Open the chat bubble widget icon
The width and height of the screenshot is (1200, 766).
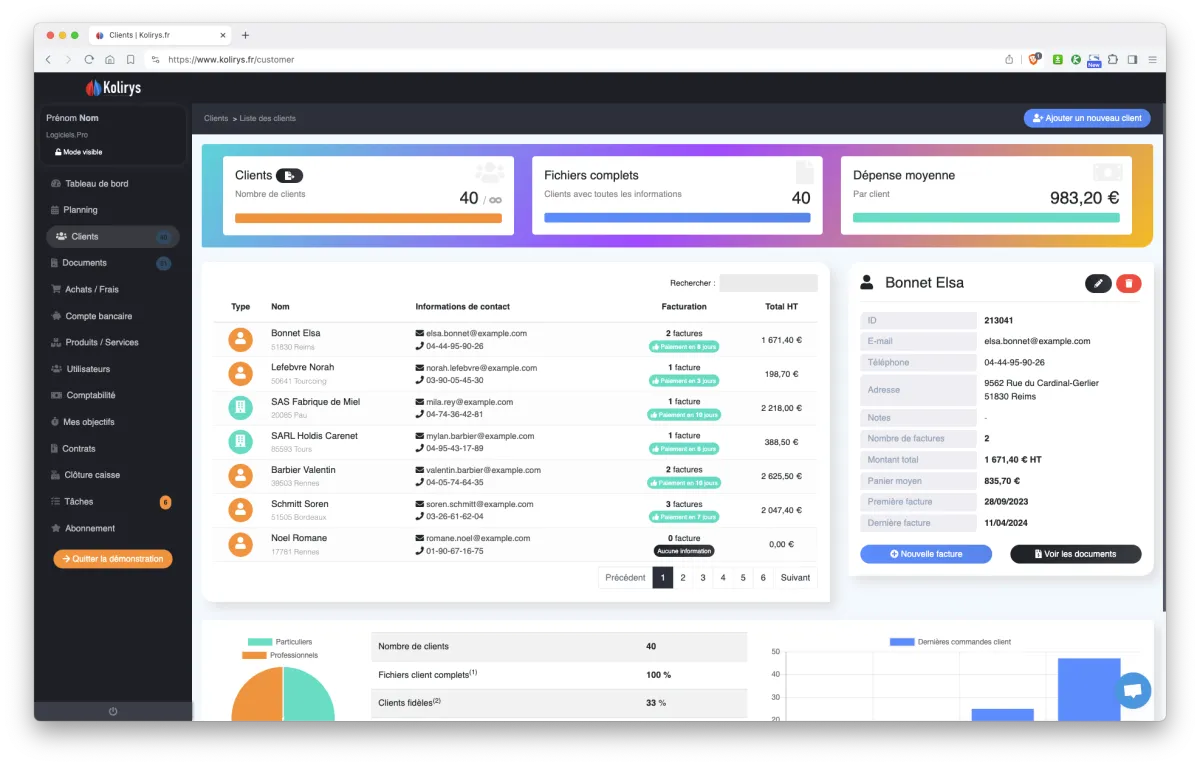[1133, 691]
